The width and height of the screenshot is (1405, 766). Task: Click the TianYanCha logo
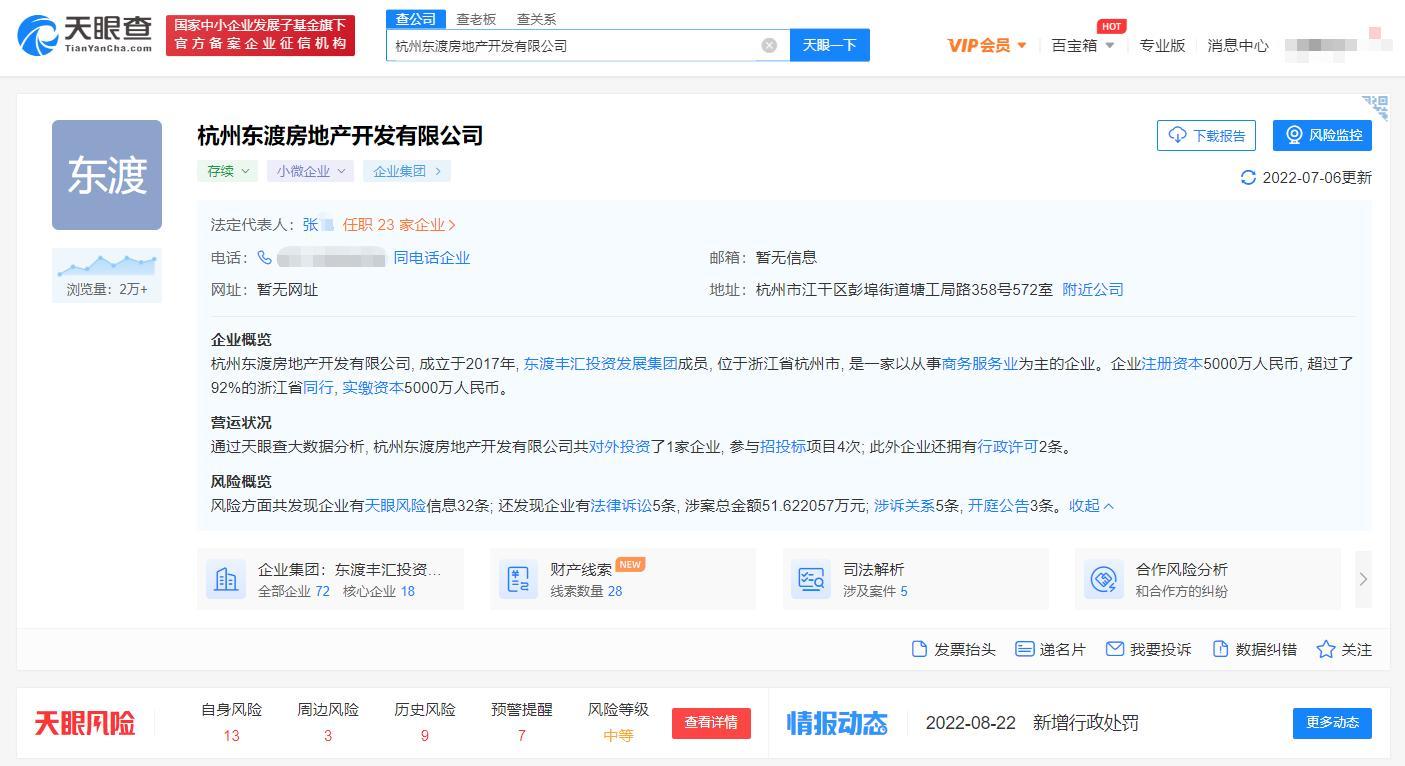(x=85, y=36)
